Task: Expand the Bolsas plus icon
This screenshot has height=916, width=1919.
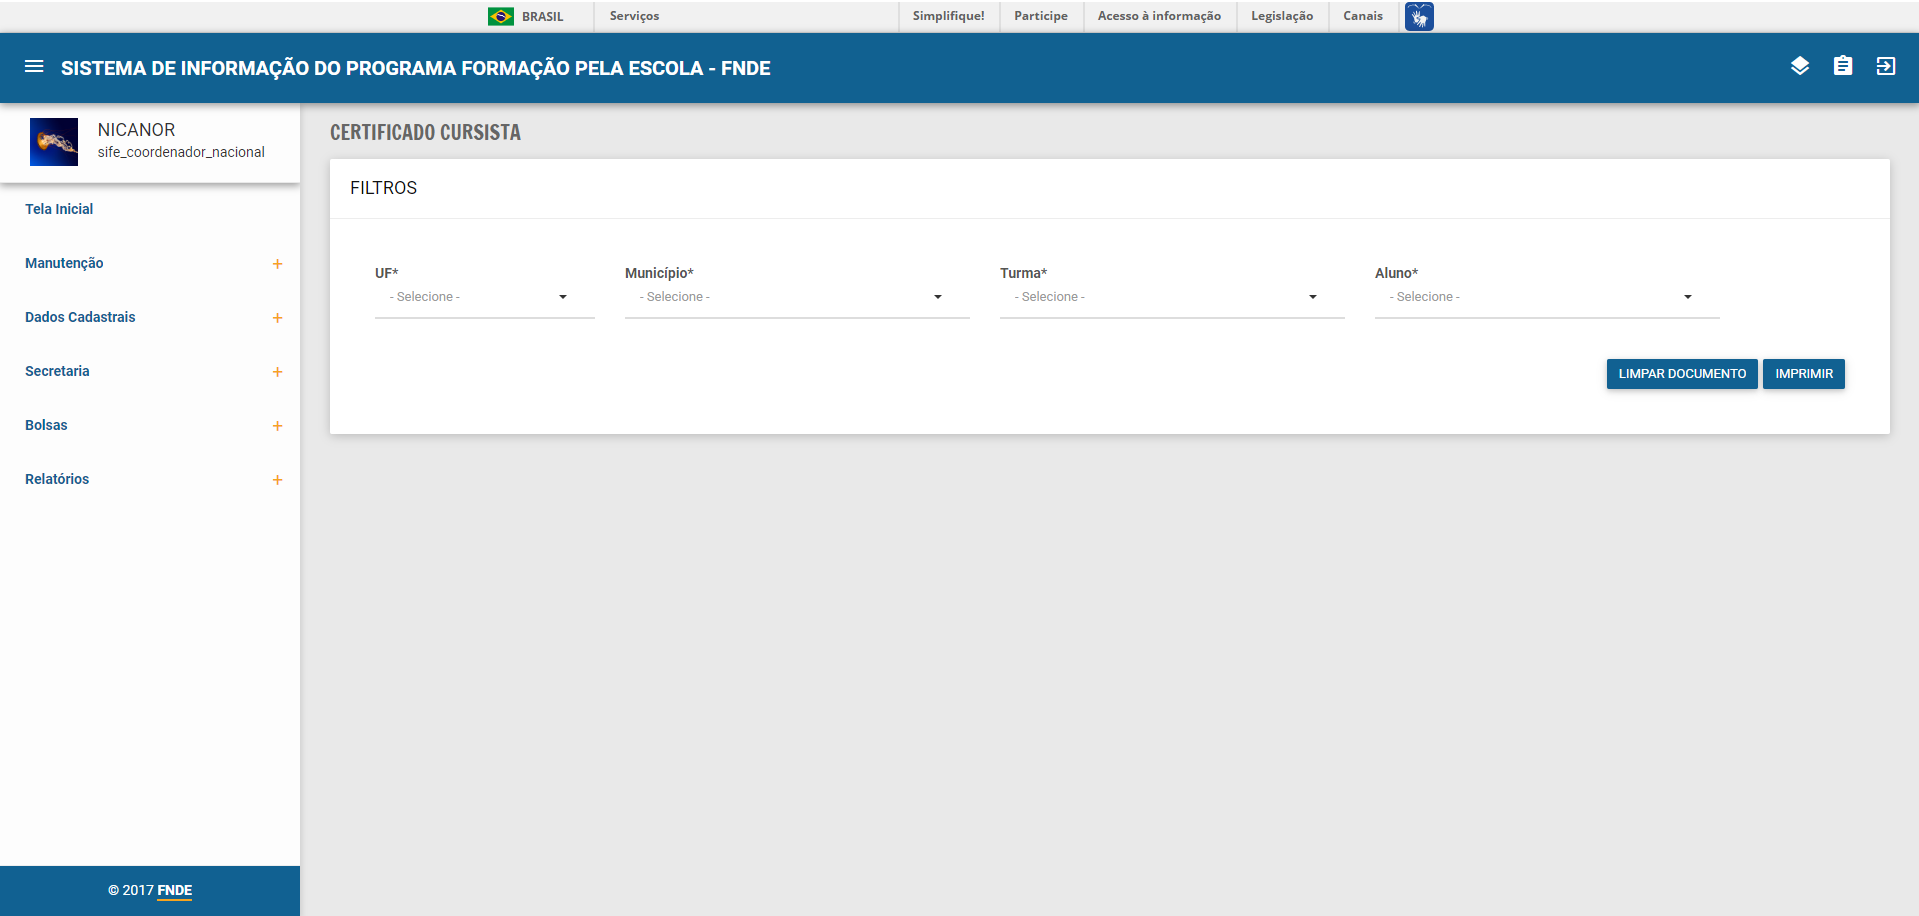Action: click(277, 426)
